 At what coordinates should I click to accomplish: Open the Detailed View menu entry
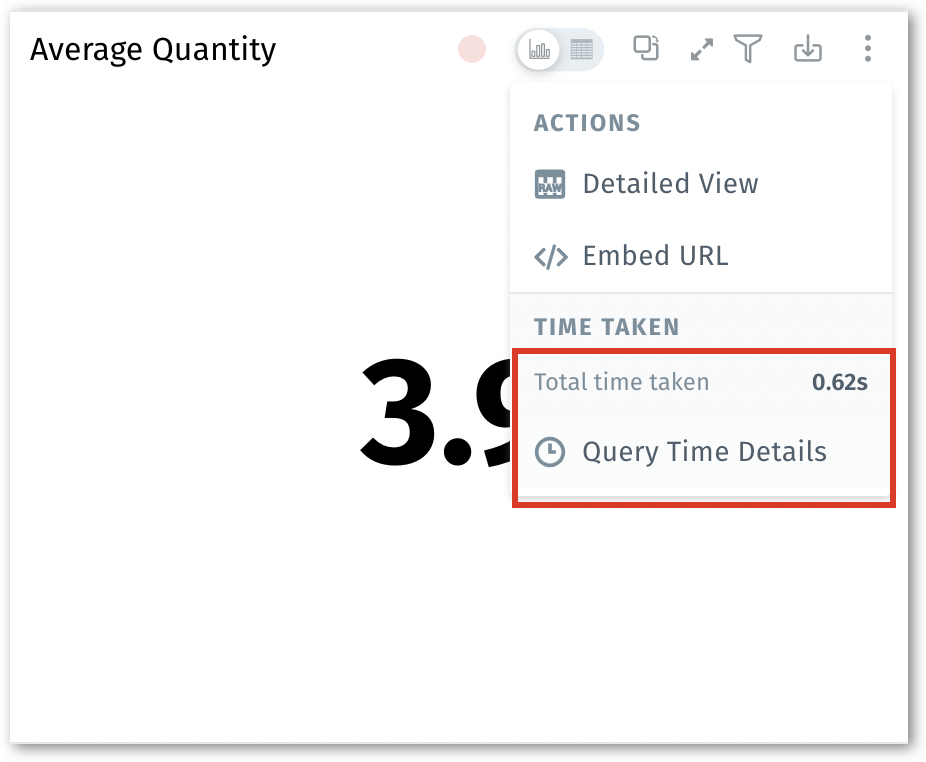670,184
